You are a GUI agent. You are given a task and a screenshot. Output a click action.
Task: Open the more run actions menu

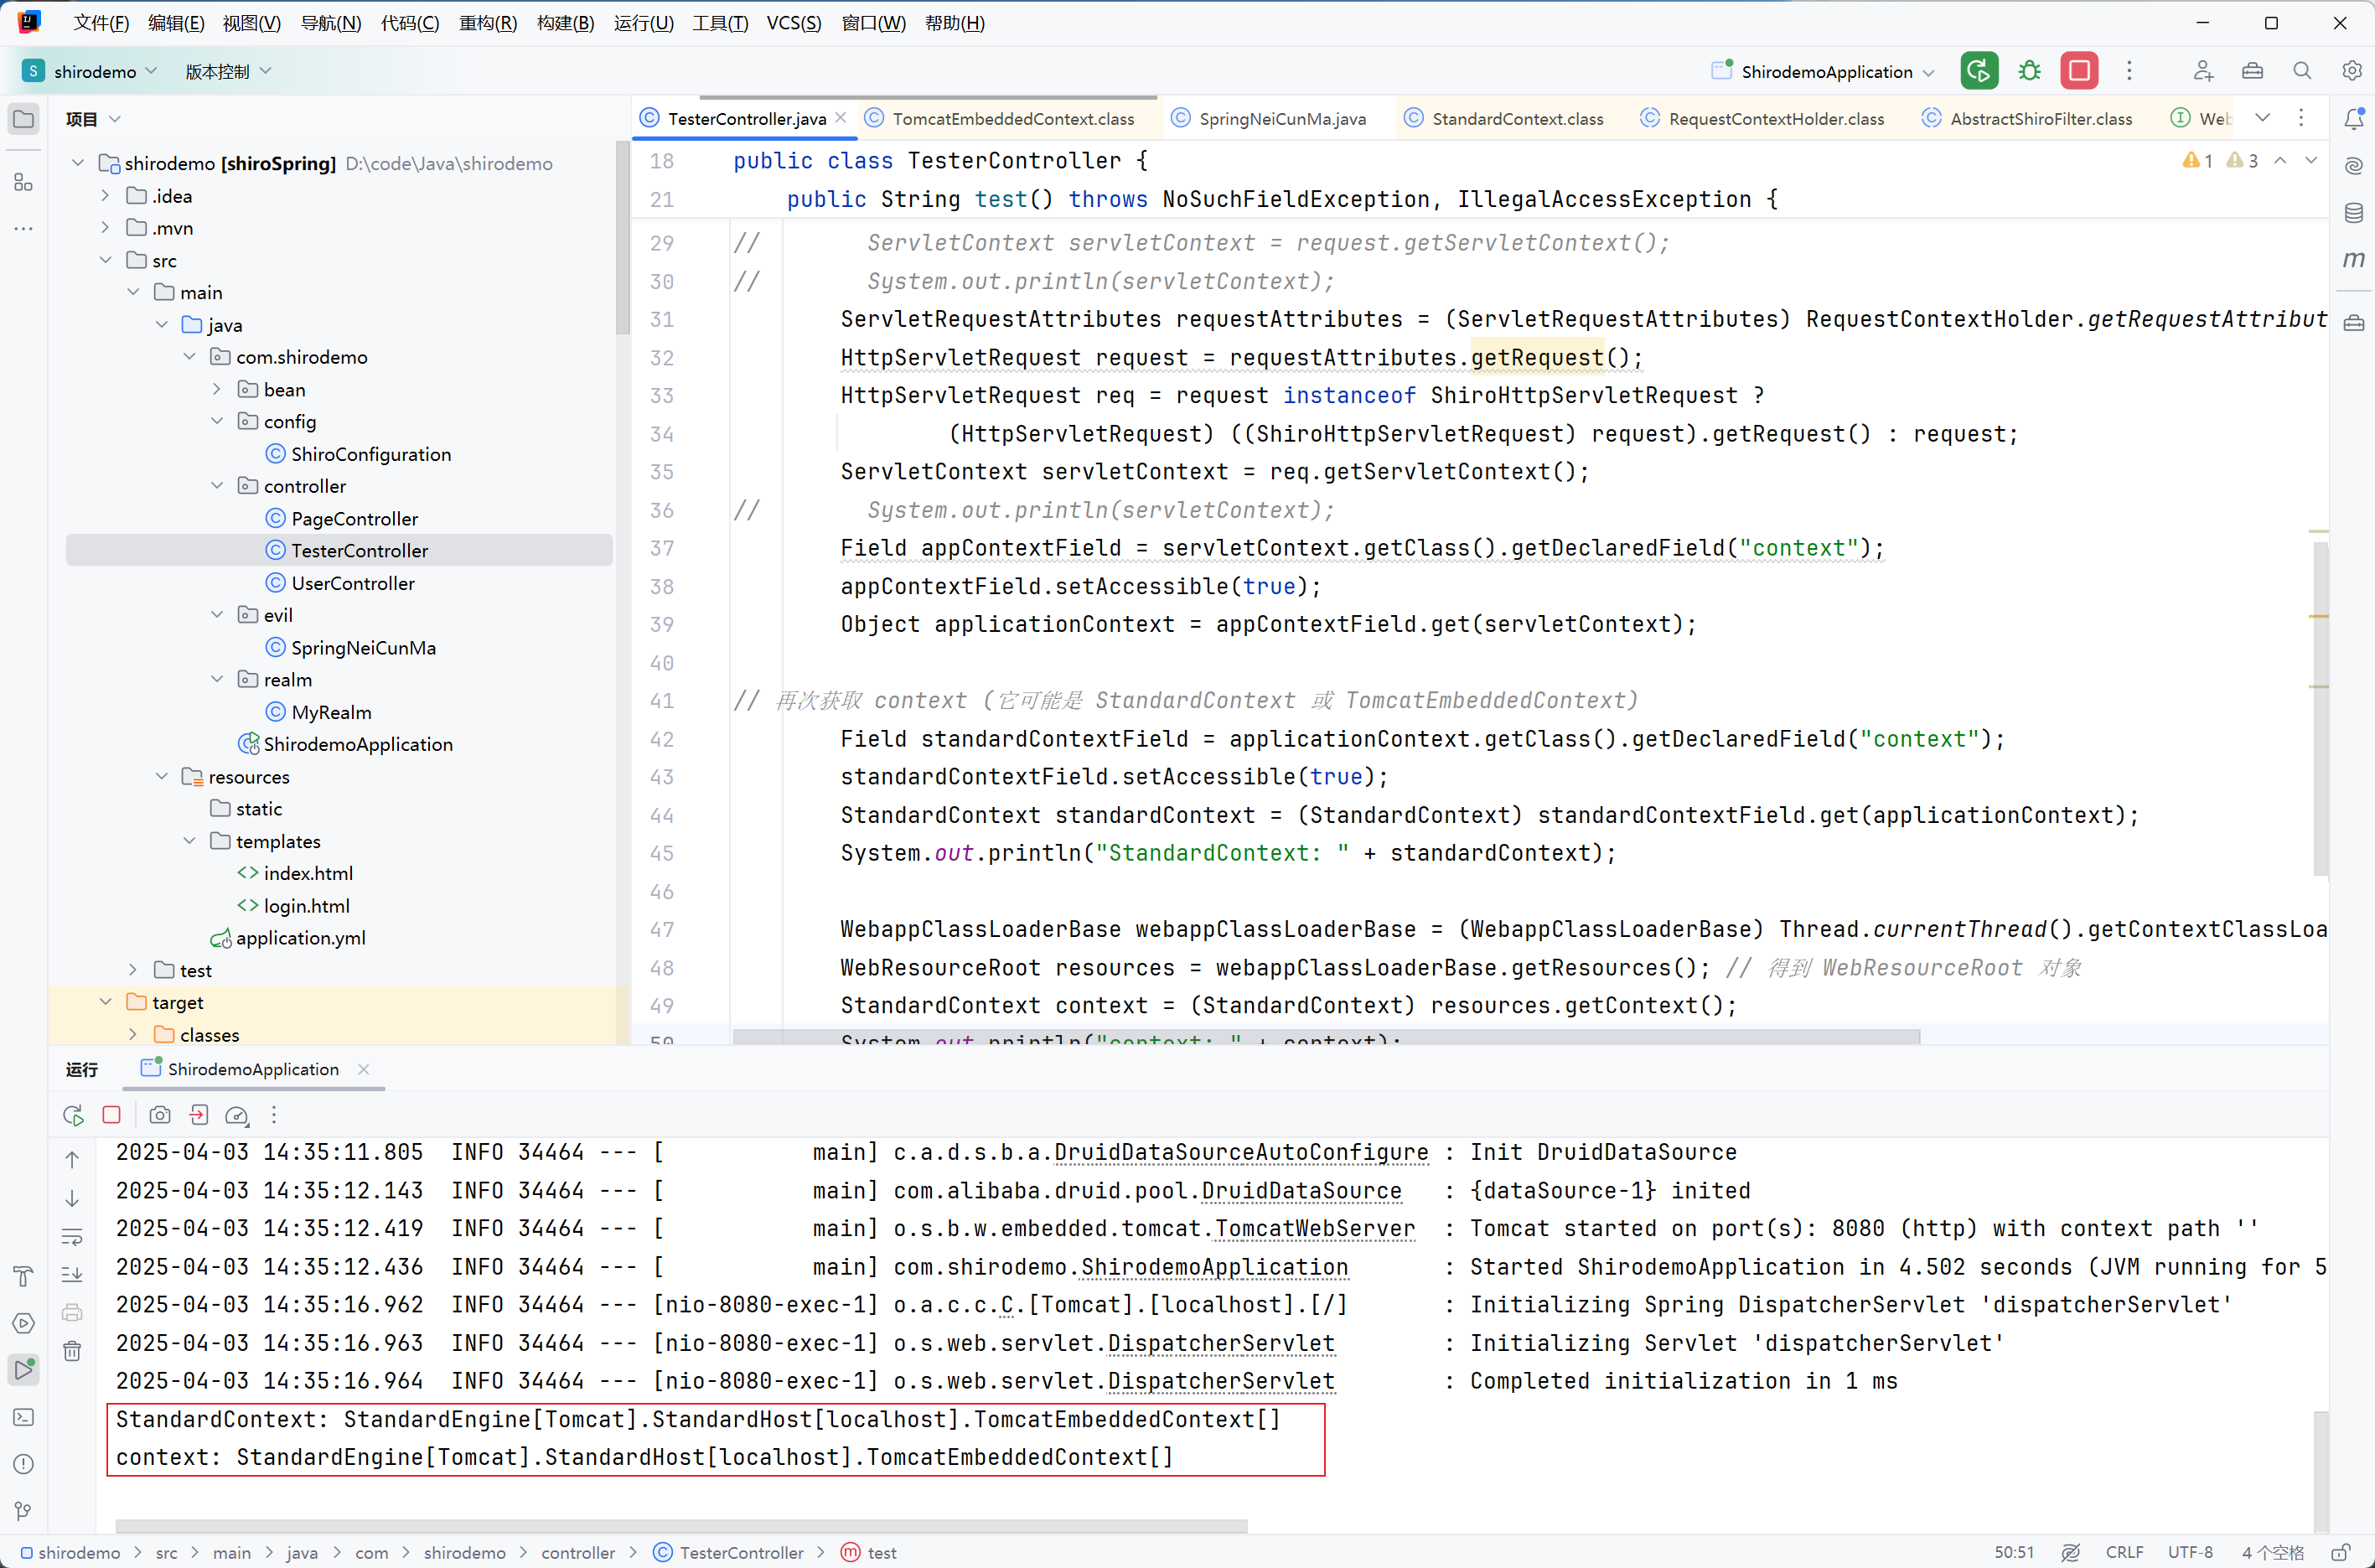tap(2129, 71)
